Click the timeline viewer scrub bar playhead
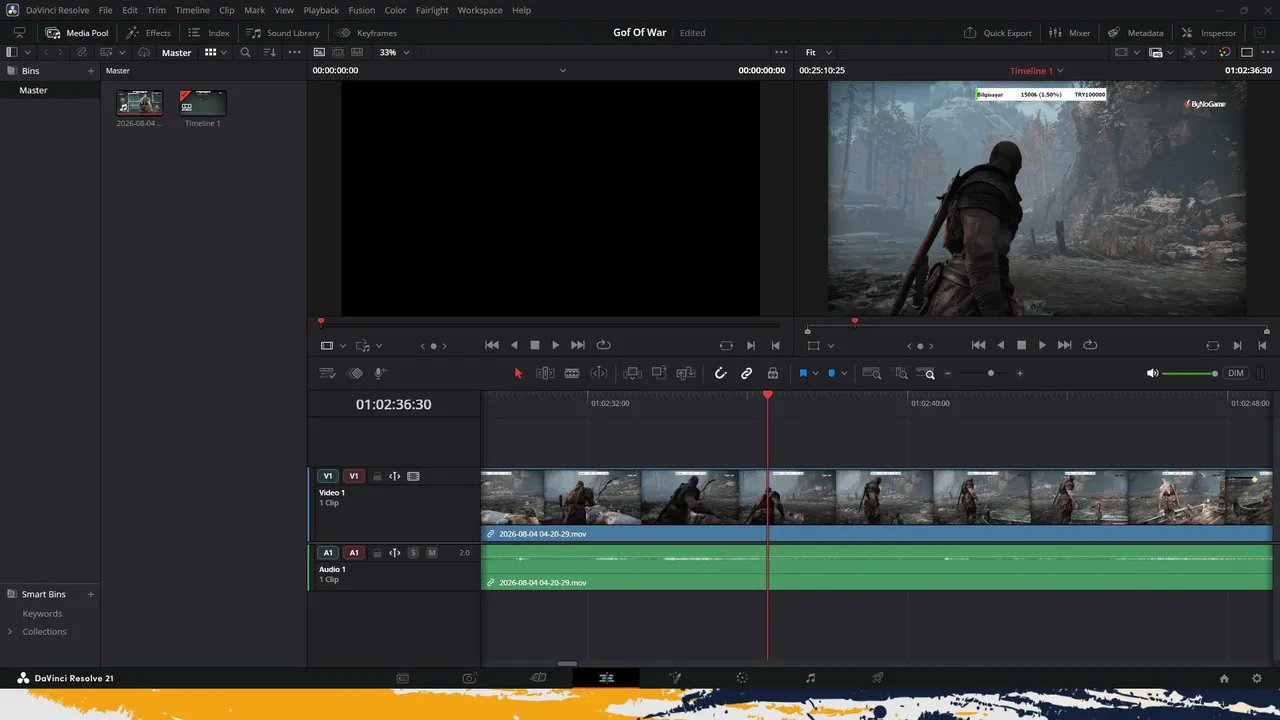The image size is (1280, 720). 855,321
